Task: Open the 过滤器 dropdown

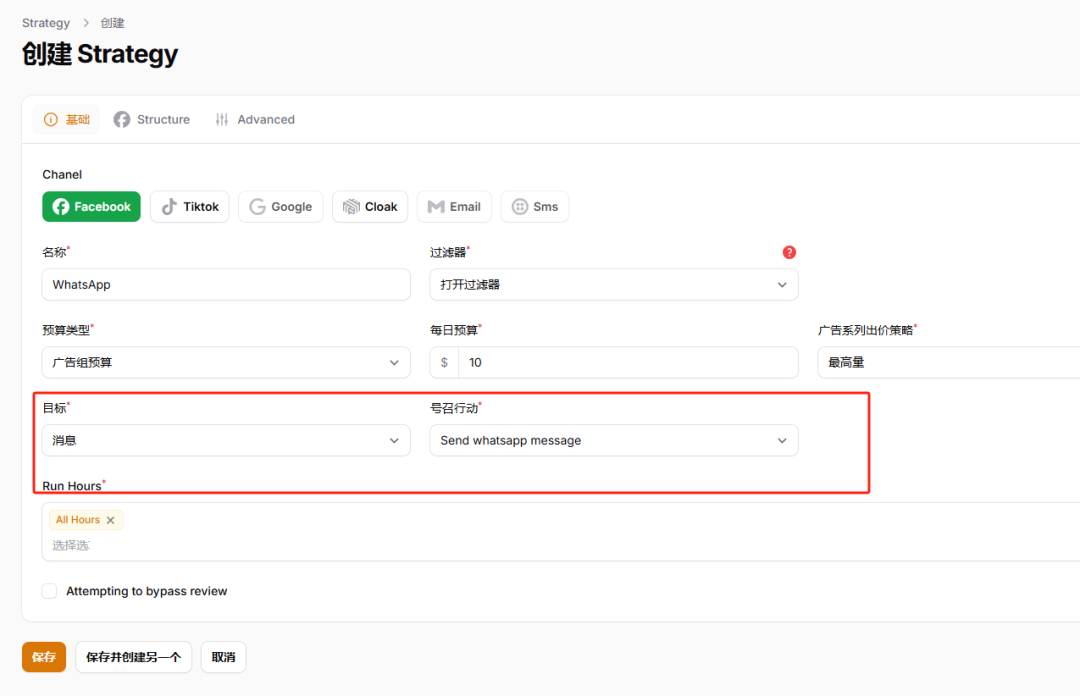Action: tap(614, 285)
